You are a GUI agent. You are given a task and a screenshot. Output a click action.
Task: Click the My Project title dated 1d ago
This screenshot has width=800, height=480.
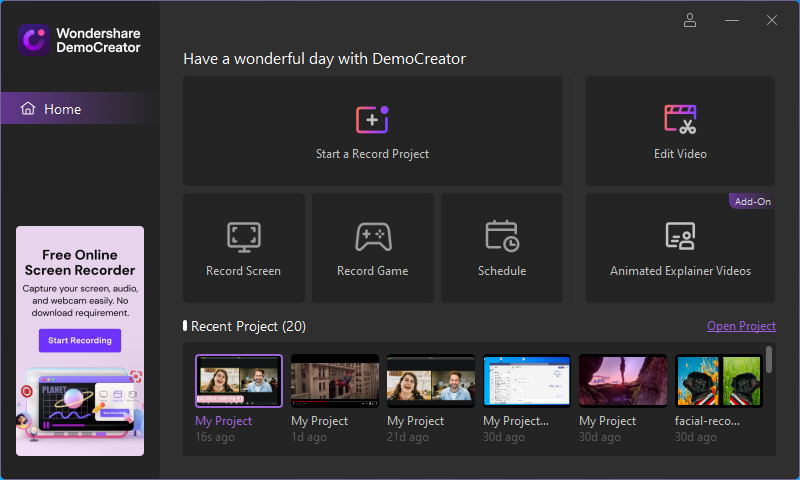319,421
